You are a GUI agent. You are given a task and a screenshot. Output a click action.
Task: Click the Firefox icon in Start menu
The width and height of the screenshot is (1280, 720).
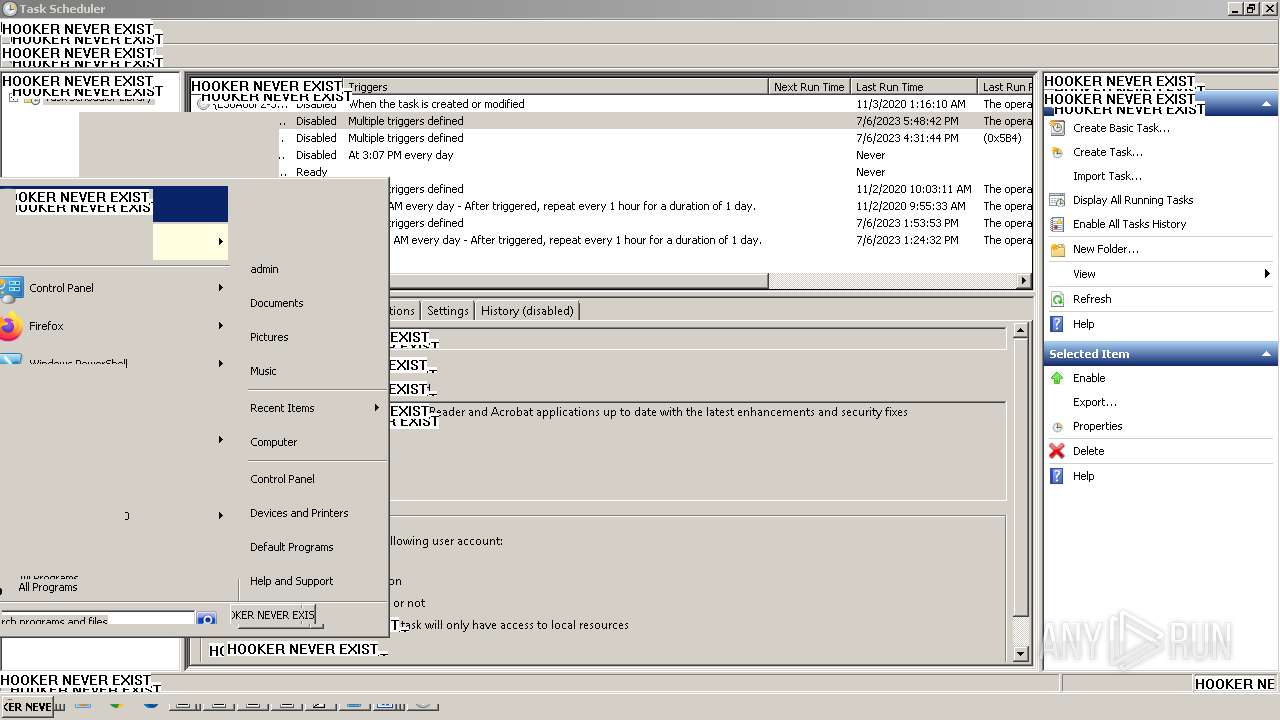pyautogui.click(x=11, y=326)
